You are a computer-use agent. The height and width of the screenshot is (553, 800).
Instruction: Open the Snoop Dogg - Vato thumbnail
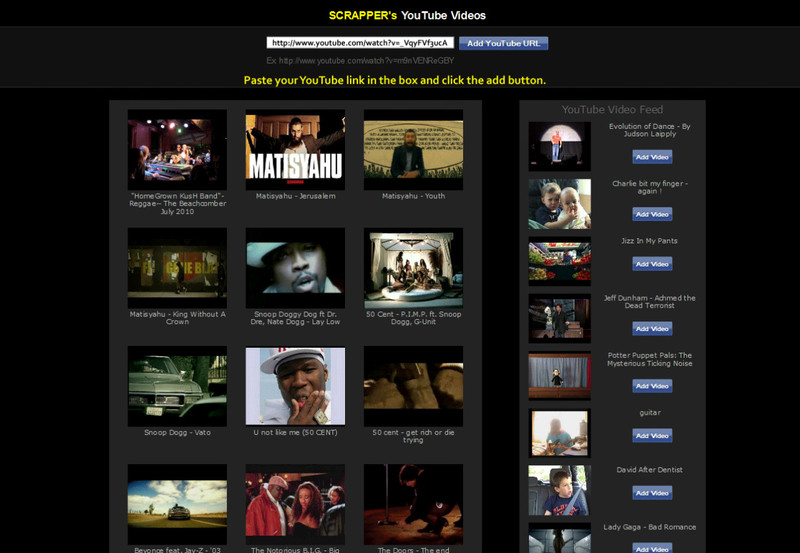click(x=177, y=386)
